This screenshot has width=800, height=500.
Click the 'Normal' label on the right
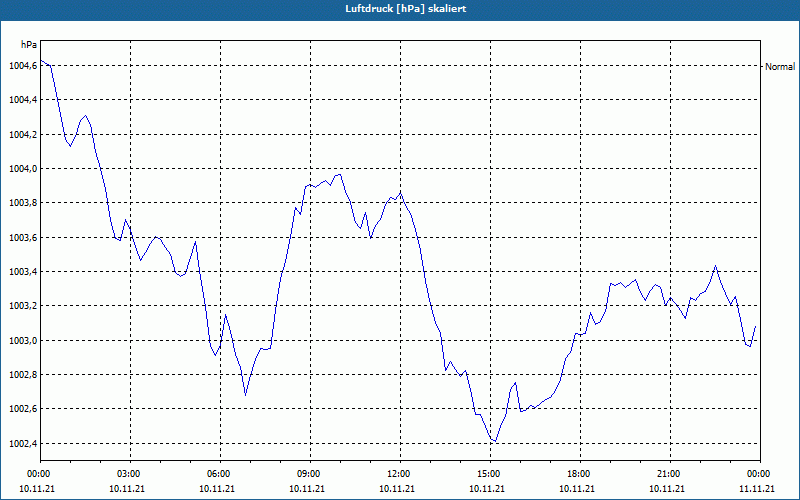click(x=780, y=66)
